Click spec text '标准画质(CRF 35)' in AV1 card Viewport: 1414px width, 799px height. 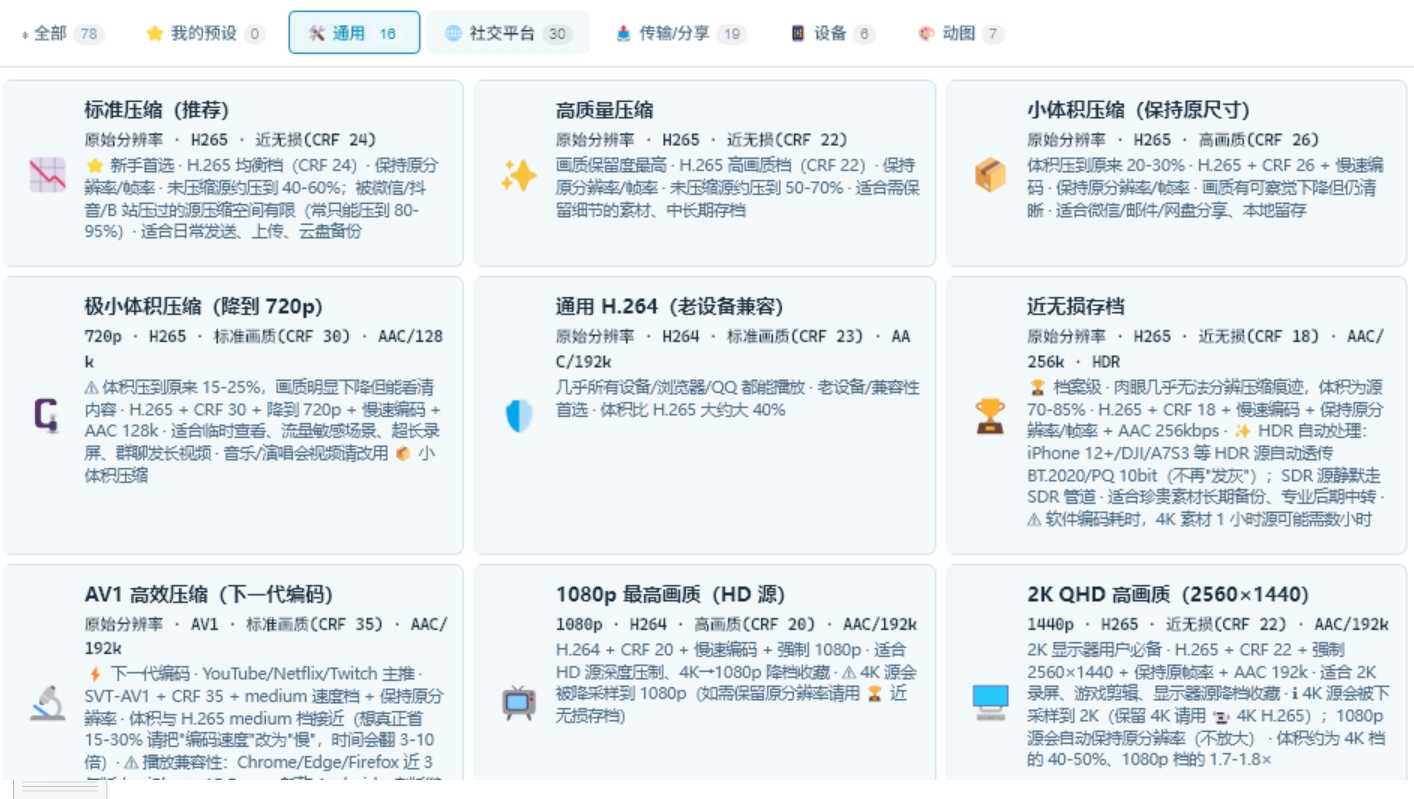(x=314, y=624)
